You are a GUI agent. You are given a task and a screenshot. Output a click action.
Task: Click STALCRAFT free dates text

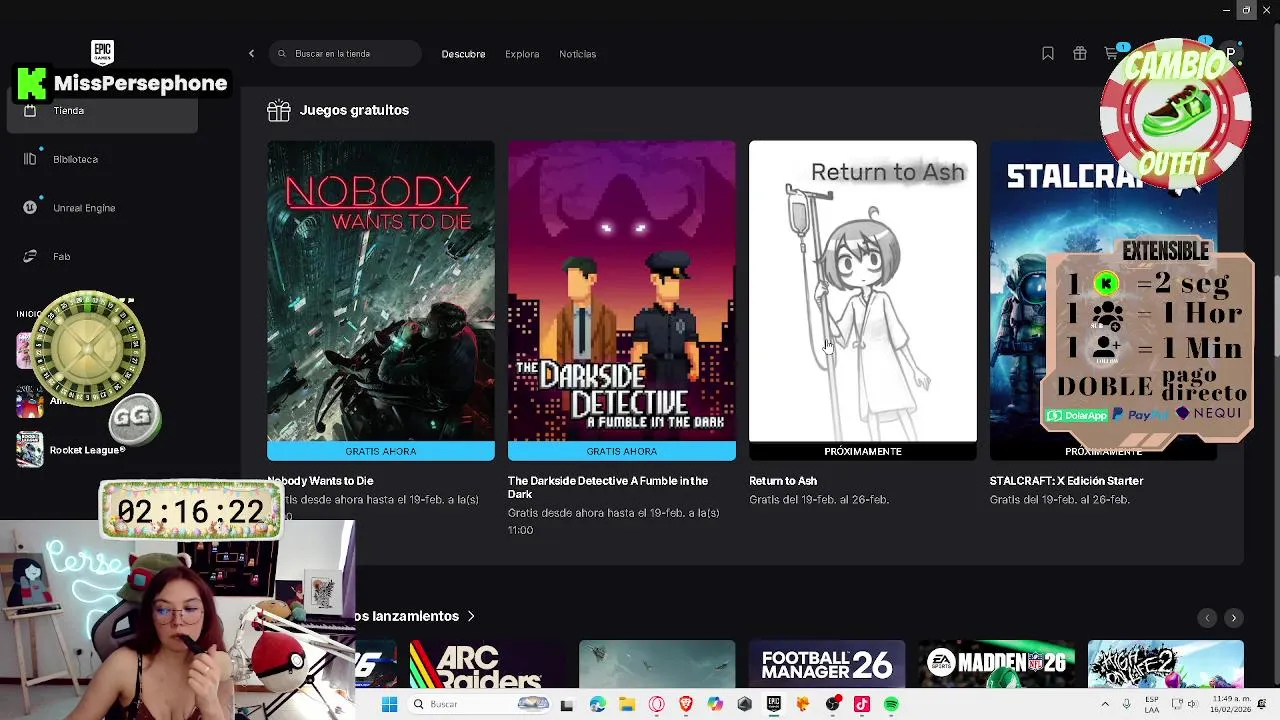1060,500
